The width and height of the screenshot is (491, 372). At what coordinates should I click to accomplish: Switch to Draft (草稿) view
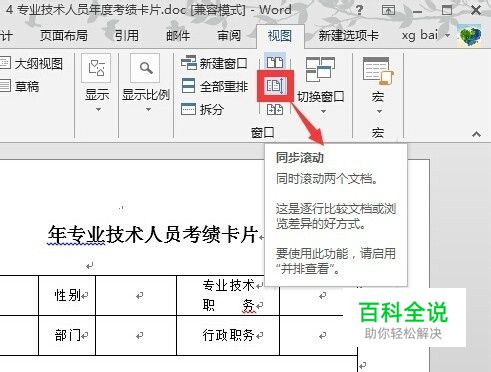(x=20, y=86)
